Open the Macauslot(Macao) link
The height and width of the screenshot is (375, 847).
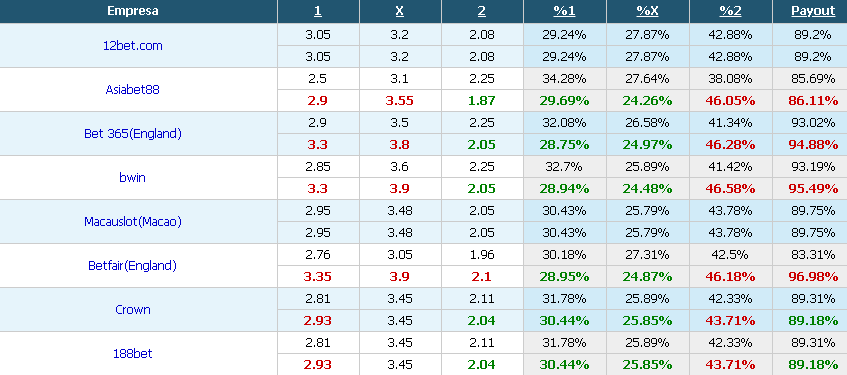(x=132, y=222)
